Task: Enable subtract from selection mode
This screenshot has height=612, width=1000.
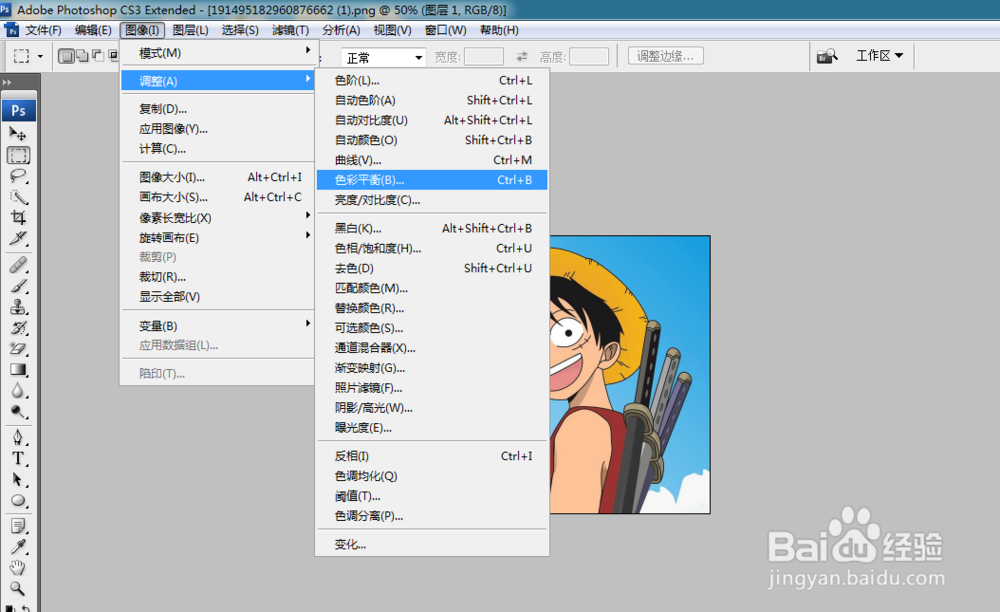Action: click(97, 56)
